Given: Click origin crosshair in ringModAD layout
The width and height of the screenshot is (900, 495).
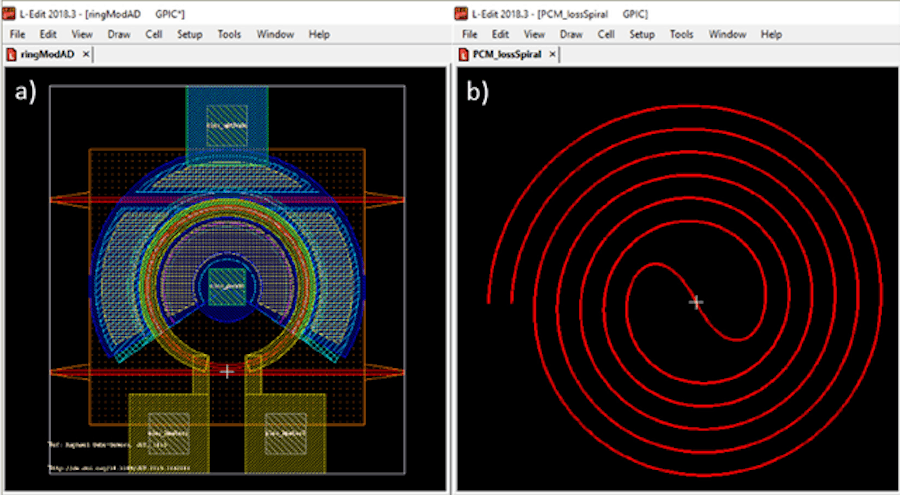Looking at the screenshot, I should (227, 372).
